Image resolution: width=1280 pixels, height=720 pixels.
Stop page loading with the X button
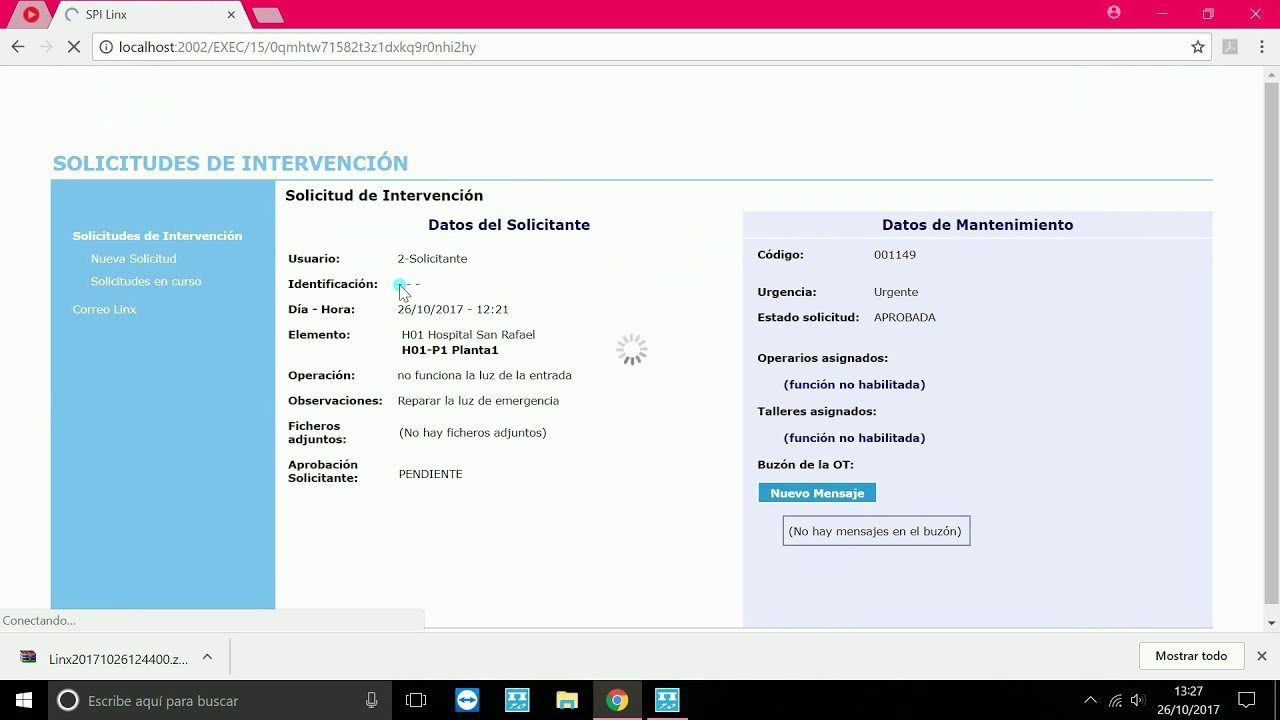tap(74, 47)
